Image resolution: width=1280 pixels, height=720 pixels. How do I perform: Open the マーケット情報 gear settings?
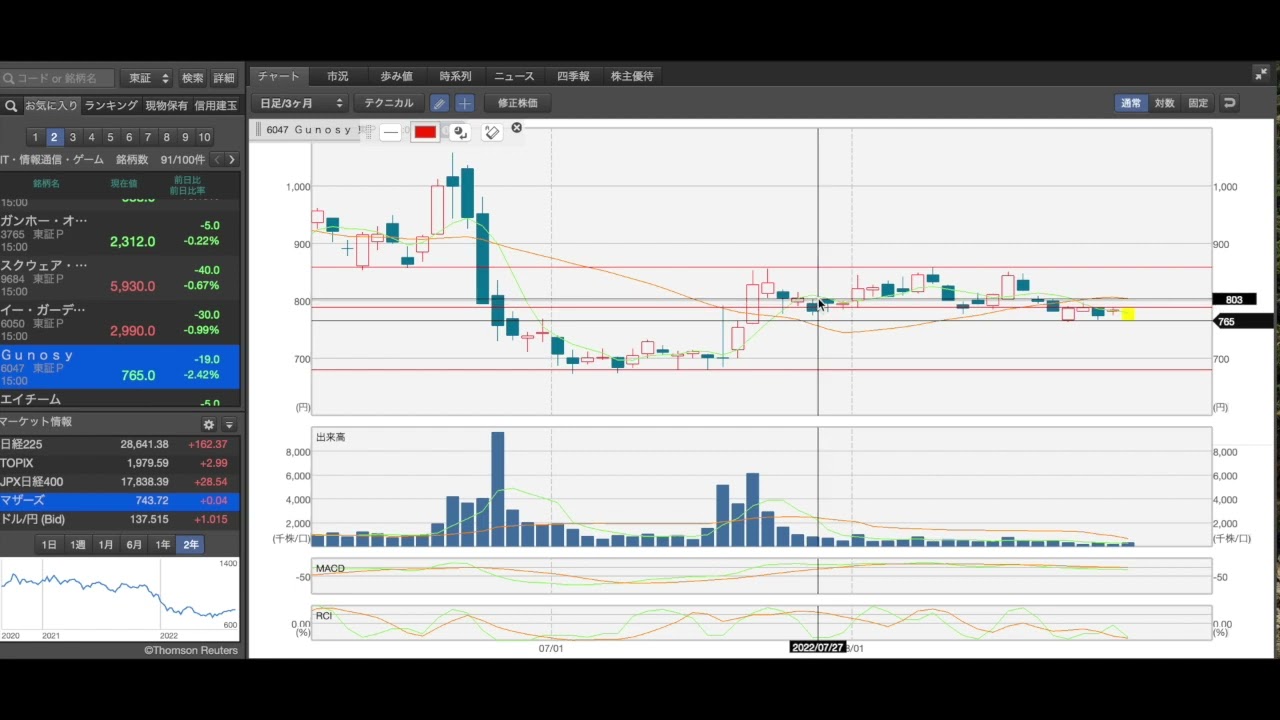[x=208, y=424]
